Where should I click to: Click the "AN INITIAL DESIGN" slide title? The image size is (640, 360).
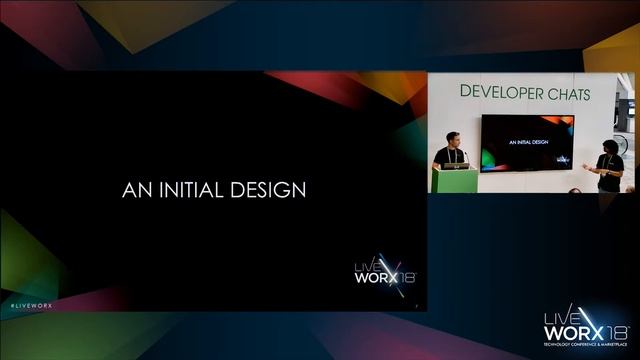click(214, 190)
